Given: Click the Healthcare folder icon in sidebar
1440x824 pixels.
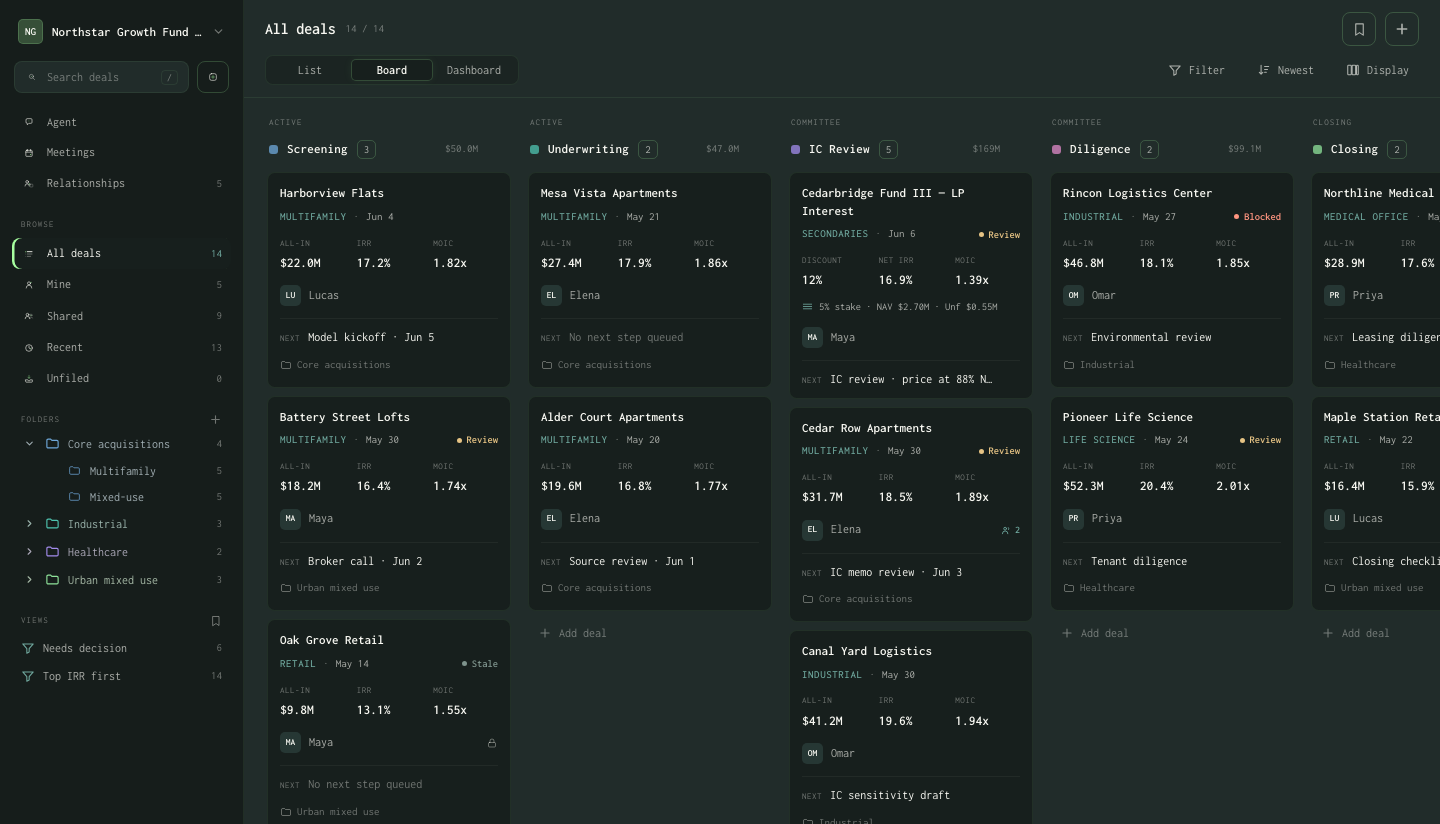Looking at the screenshot, I should (x=52, y=552).
